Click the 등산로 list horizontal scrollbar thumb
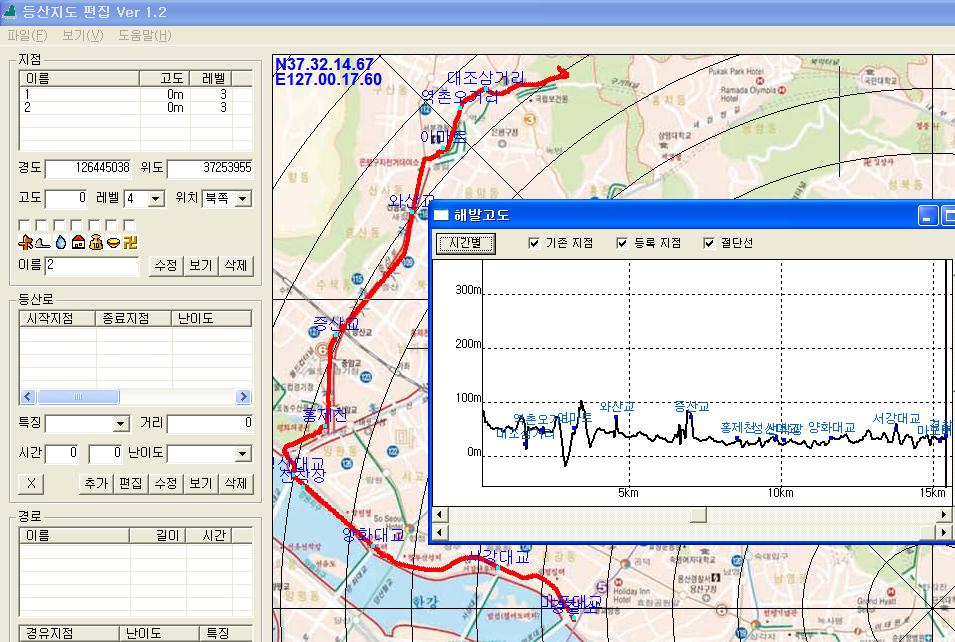The width and height of the screenshot is (955, 642). [x=78, y=397]
